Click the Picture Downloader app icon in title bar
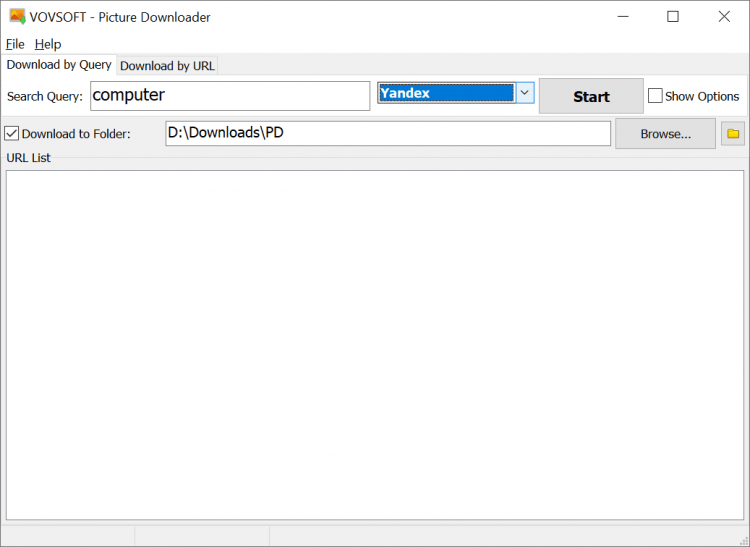 pyautogui.click(x=17, y=17)
